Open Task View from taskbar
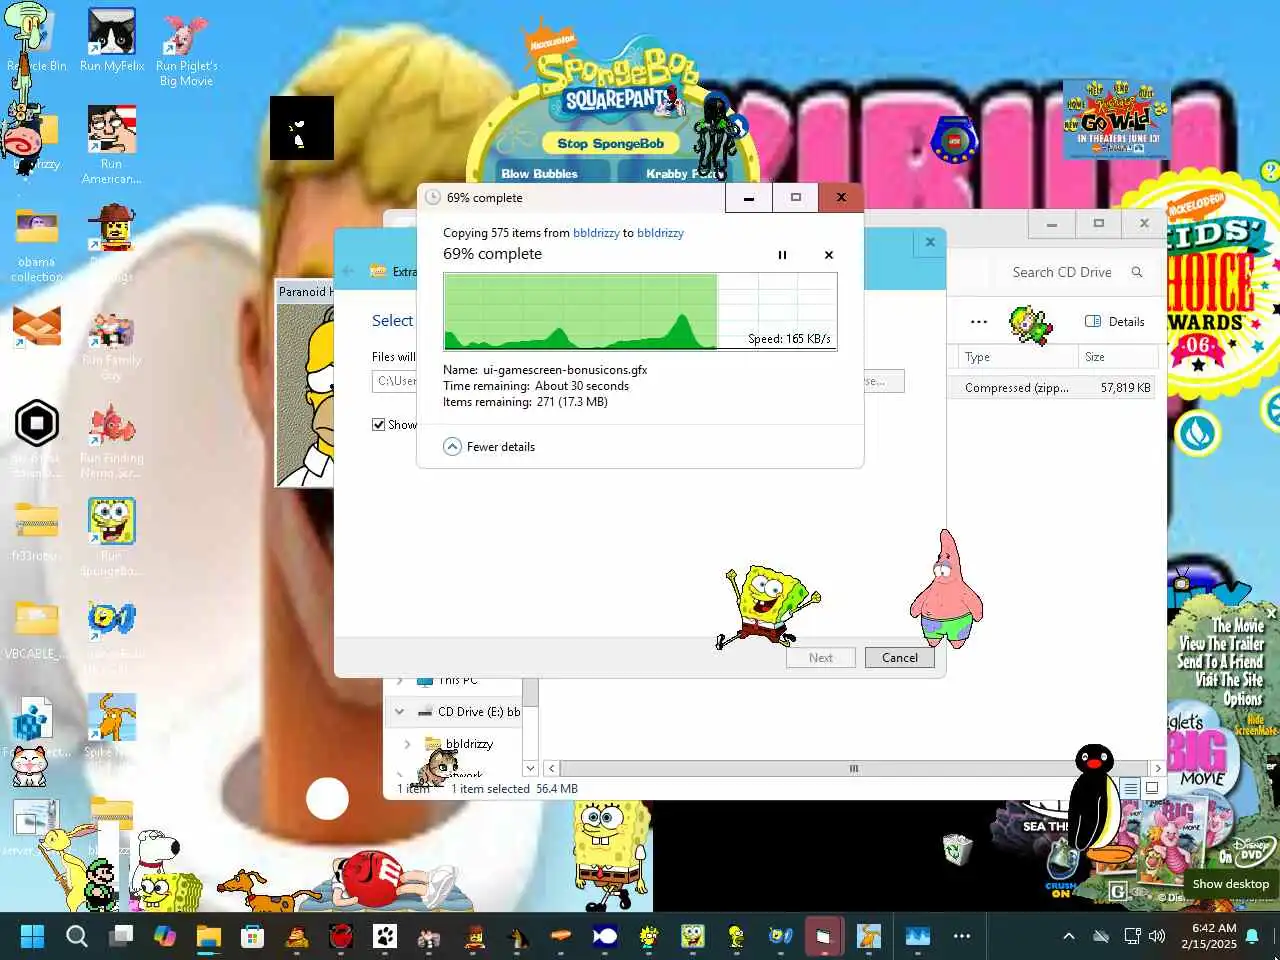This screenshot has width=1280, height=960. 121,936
